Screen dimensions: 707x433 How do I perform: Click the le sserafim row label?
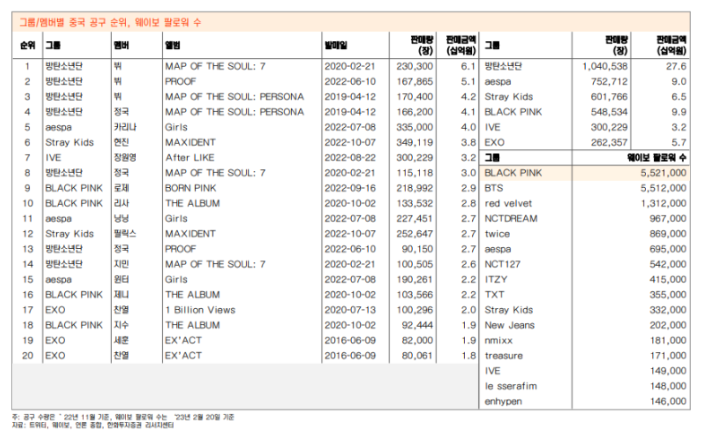pos(511,386)
